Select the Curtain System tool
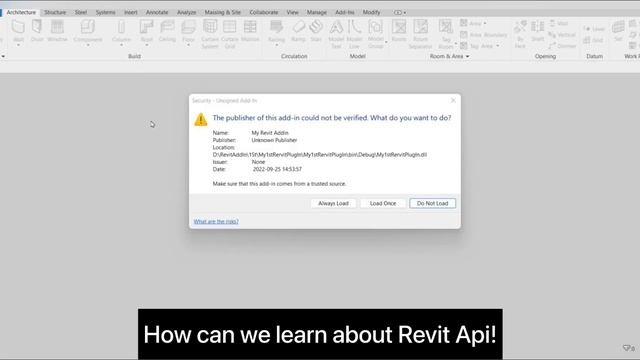This screenshot has width=640, height=360. pyautogui.click(x=210, y=33)
